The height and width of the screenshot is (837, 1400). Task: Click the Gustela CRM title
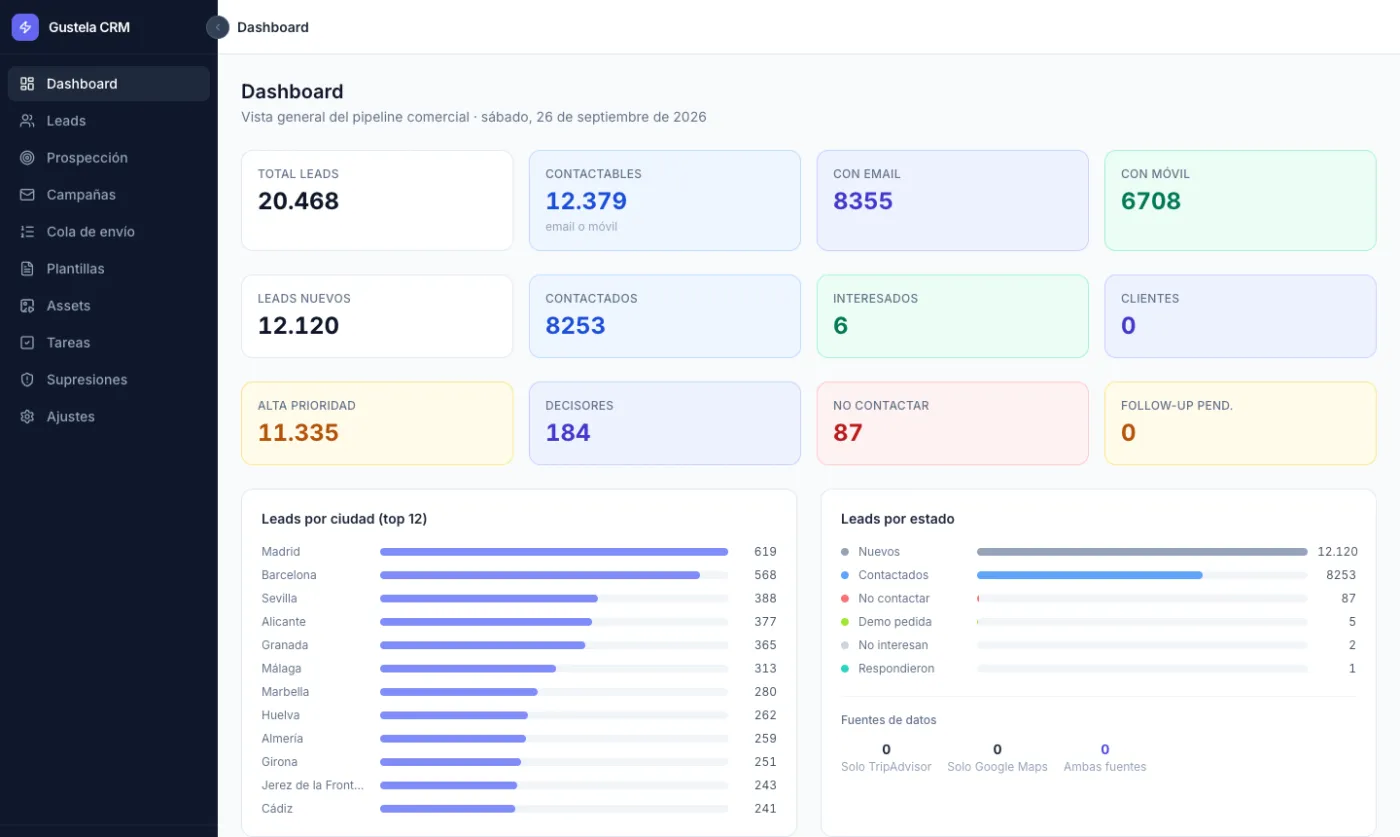[89, 27]
